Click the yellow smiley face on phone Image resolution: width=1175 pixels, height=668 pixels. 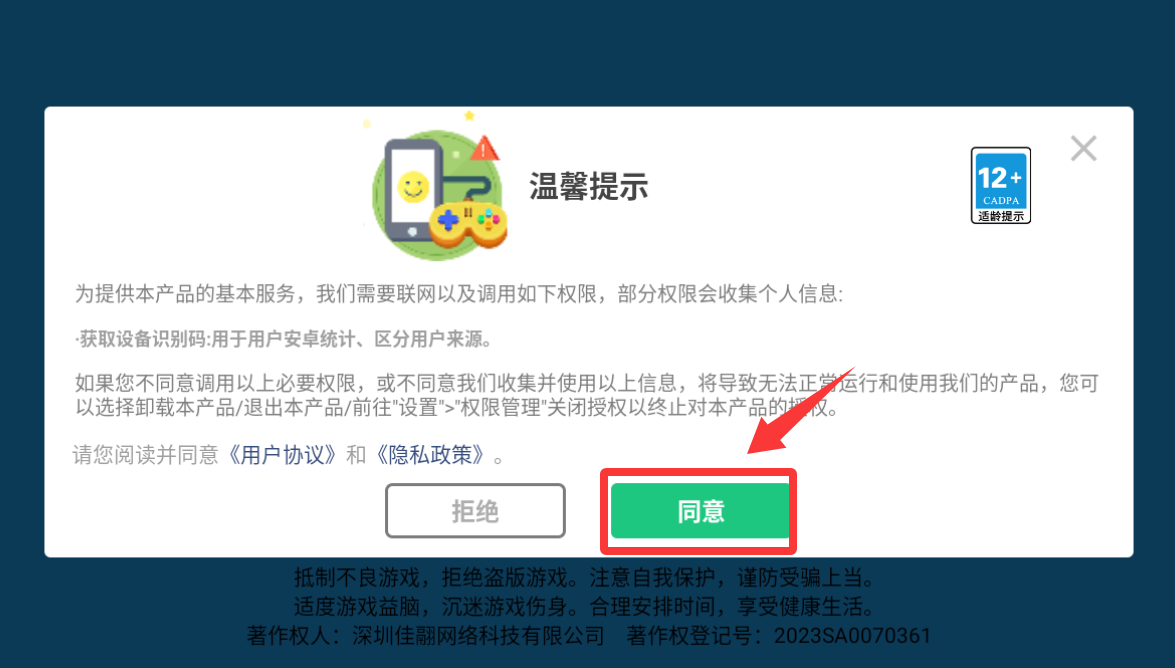(x=413, y=186)
